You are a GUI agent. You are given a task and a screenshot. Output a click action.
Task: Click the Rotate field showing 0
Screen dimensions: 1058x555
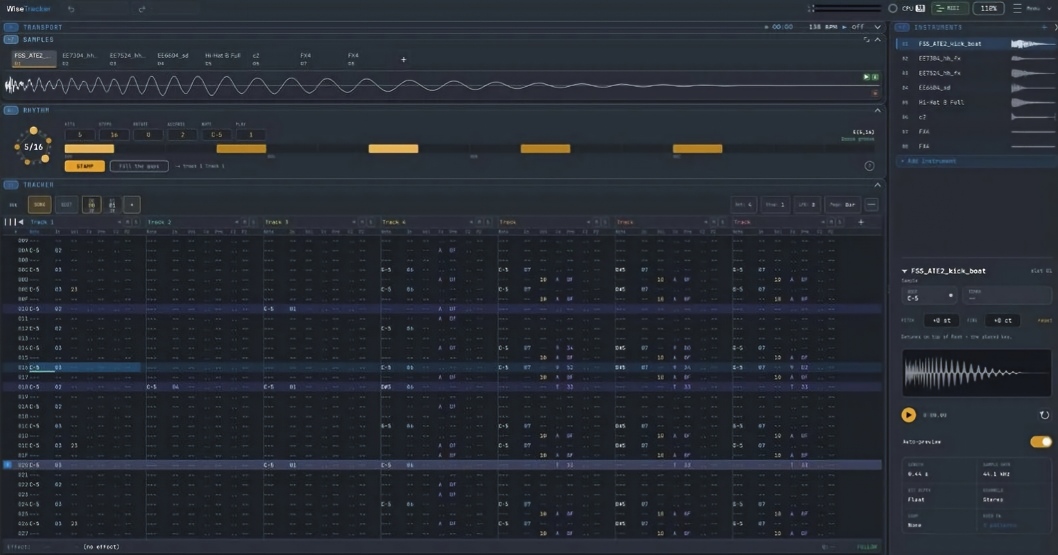pos(148,135)
